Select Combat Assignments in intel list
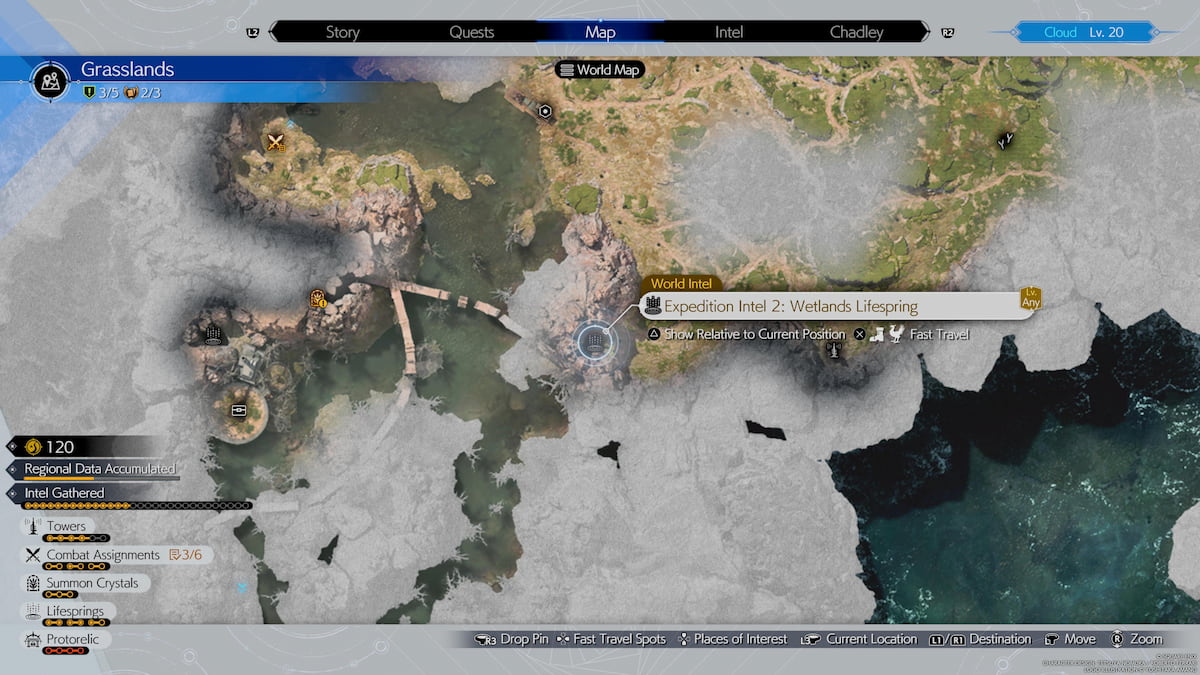This screenshot has height=675, width=1200. click(102, 555)
